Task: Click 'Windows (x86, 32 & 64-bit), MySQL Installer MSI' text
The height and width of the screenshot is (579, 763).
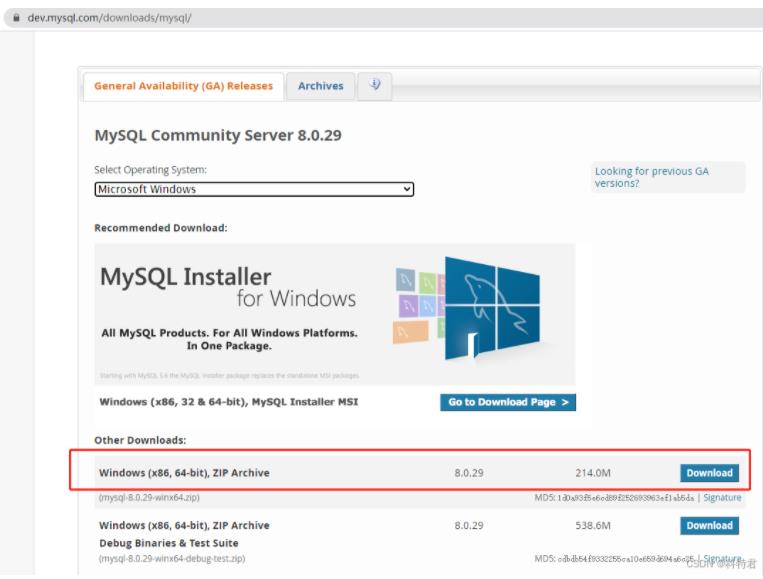Action: [x=229, y=402]
